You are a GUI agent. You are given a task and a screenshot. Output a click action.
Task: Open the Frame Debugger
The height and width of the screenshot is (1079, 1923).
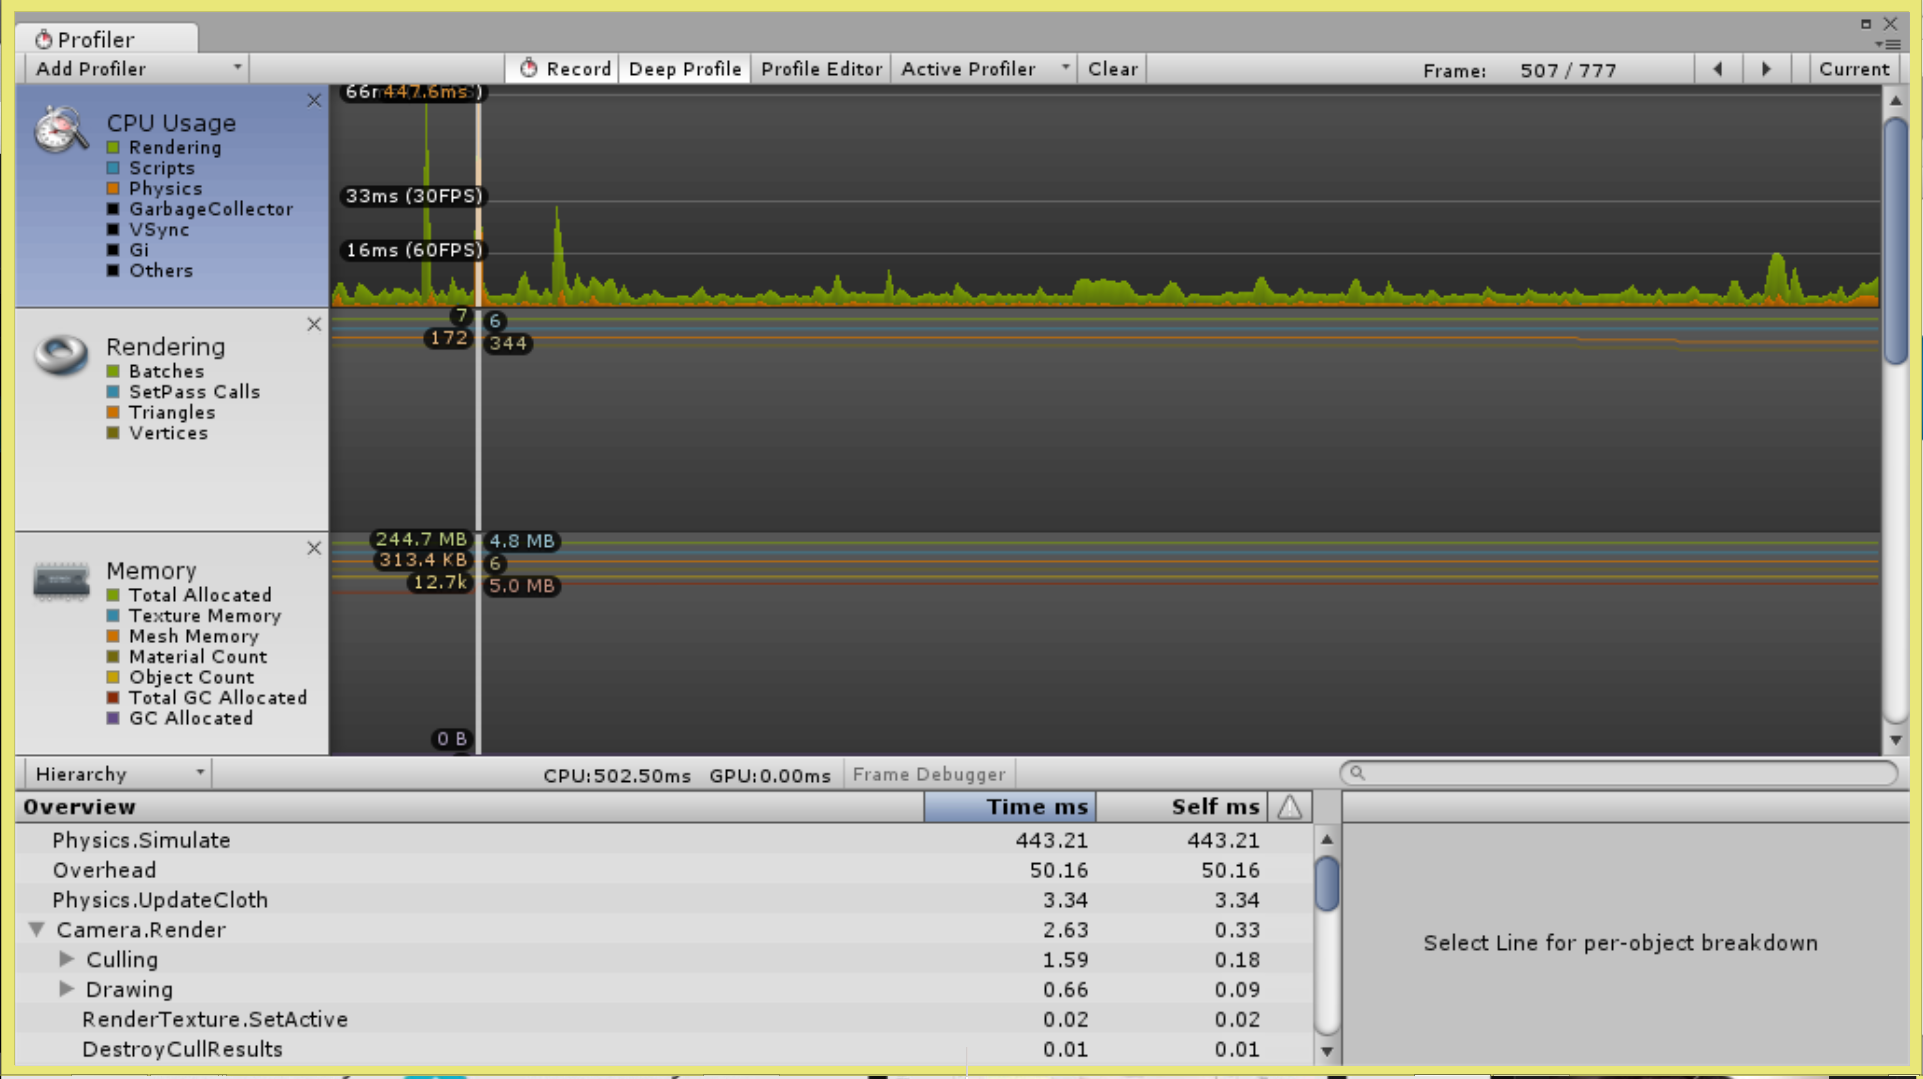pos(929,774)
